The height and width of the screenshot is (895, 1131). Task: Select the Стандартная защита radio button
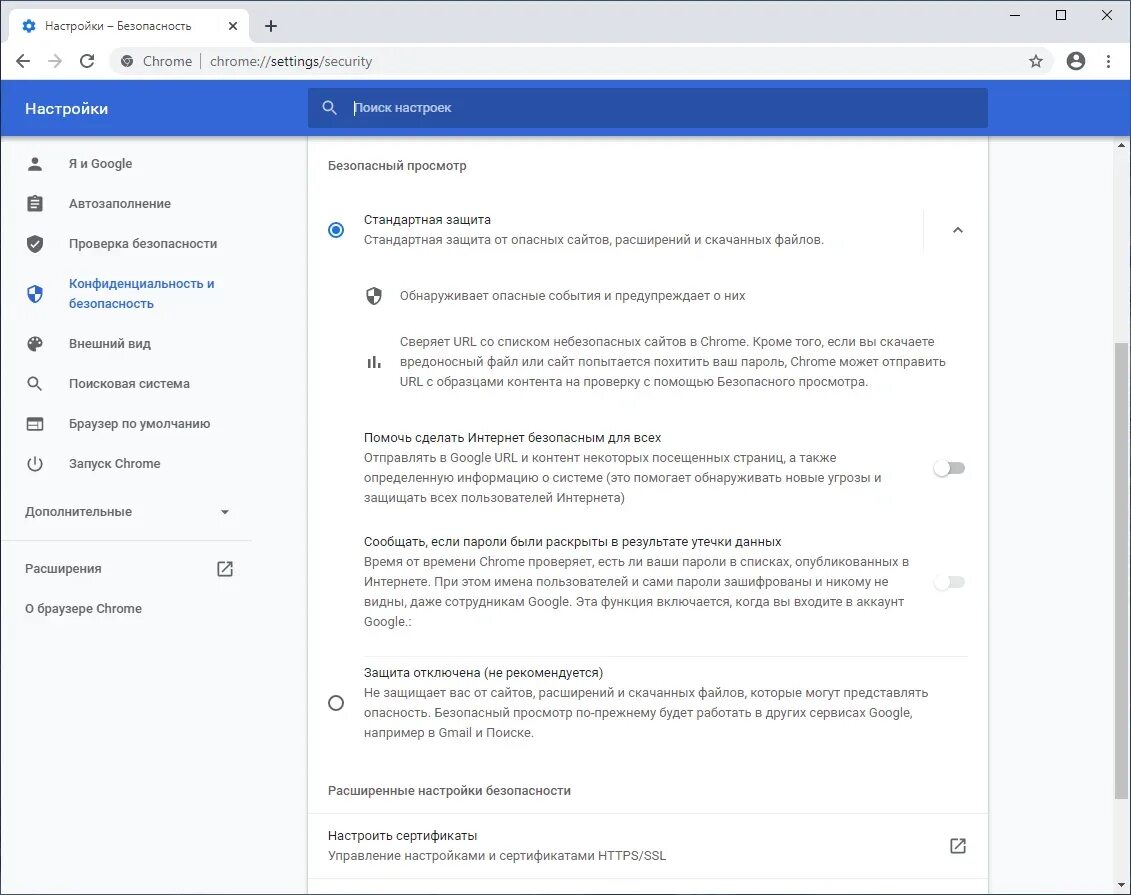[336, 230]
